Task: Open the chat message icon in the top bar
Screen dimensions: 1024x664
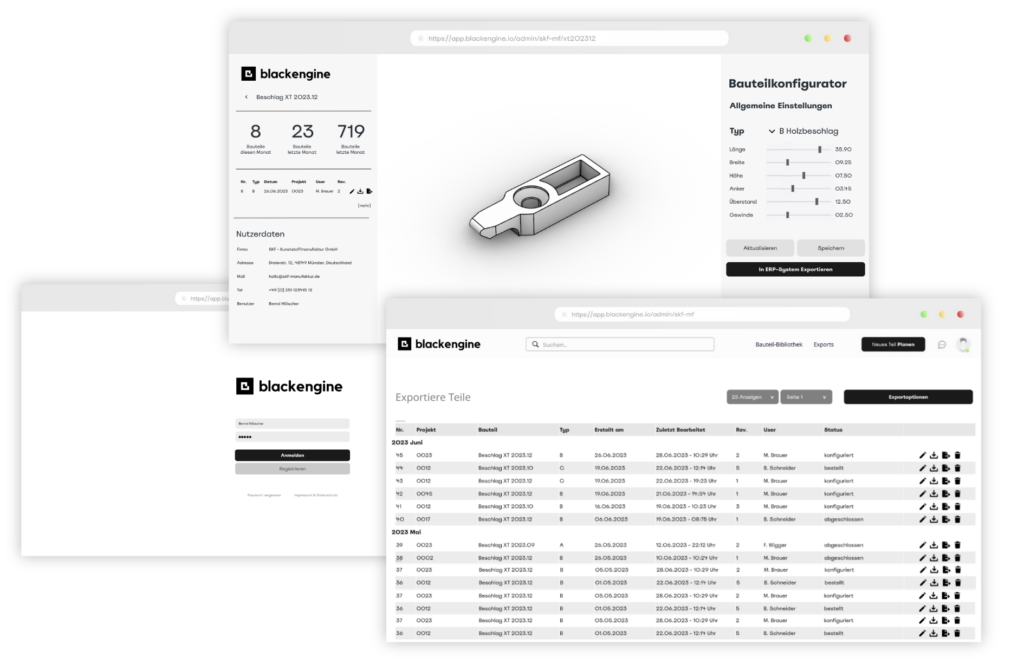Action: (941, 344)
